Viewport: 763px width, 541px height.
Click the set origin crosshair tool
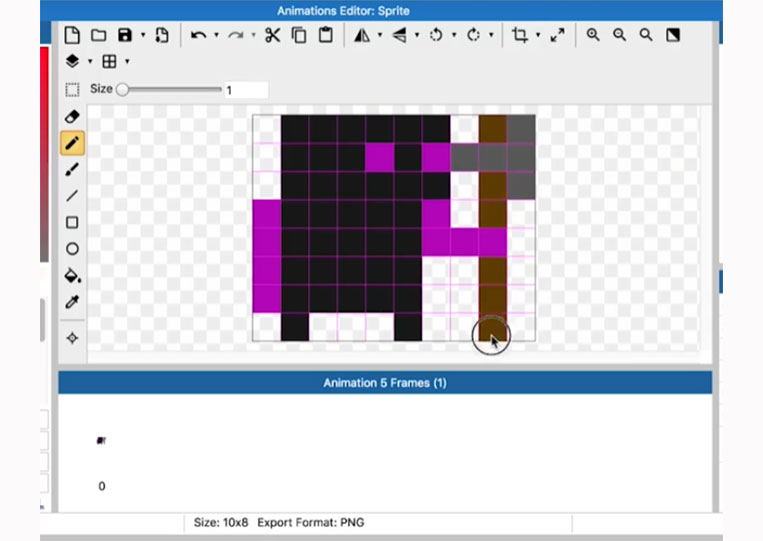point(72,338)
